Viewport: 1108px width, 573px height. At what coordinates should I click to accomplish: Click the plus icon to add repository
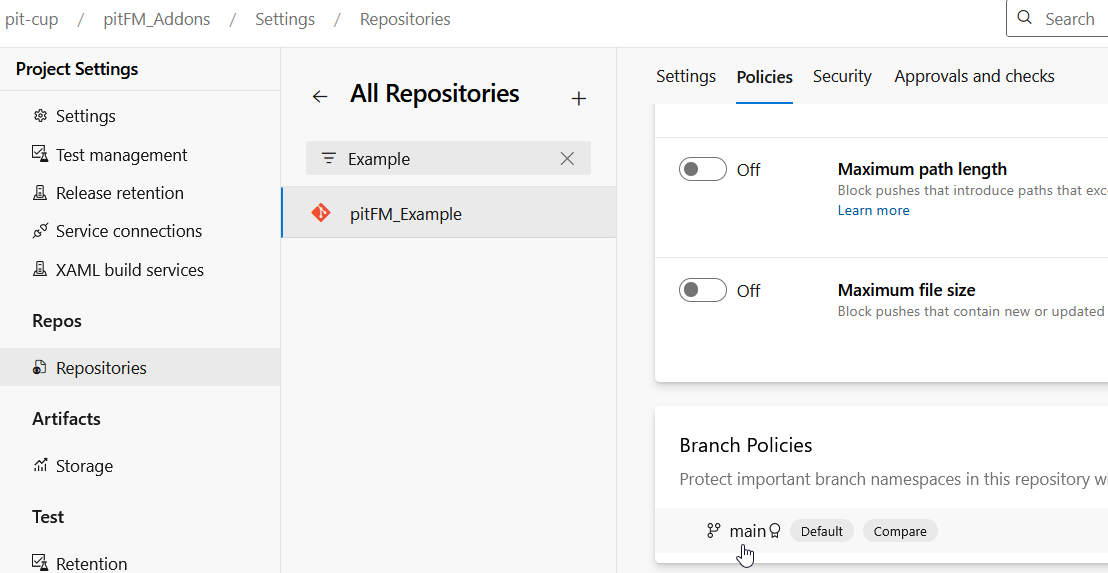pos(578,98)
